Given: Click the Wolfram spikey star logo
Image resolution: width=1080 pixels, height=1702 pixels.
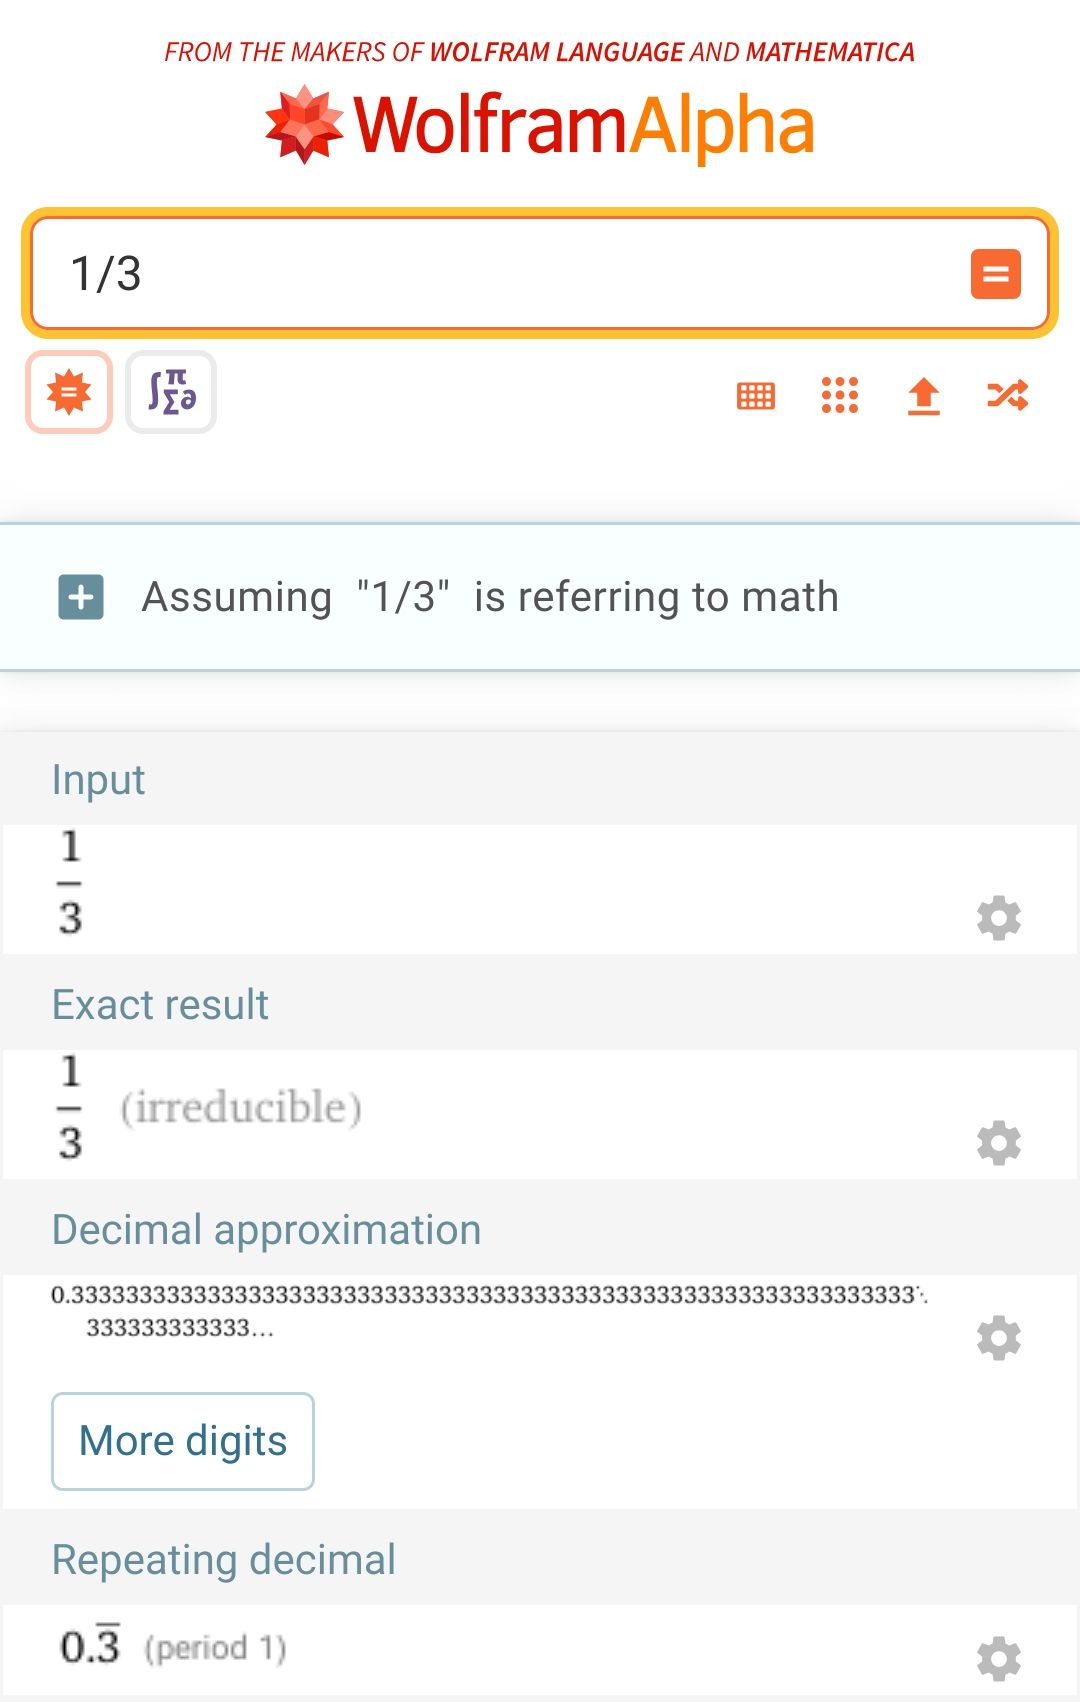Looking at the screenshot, I should [x=304, y=125].
